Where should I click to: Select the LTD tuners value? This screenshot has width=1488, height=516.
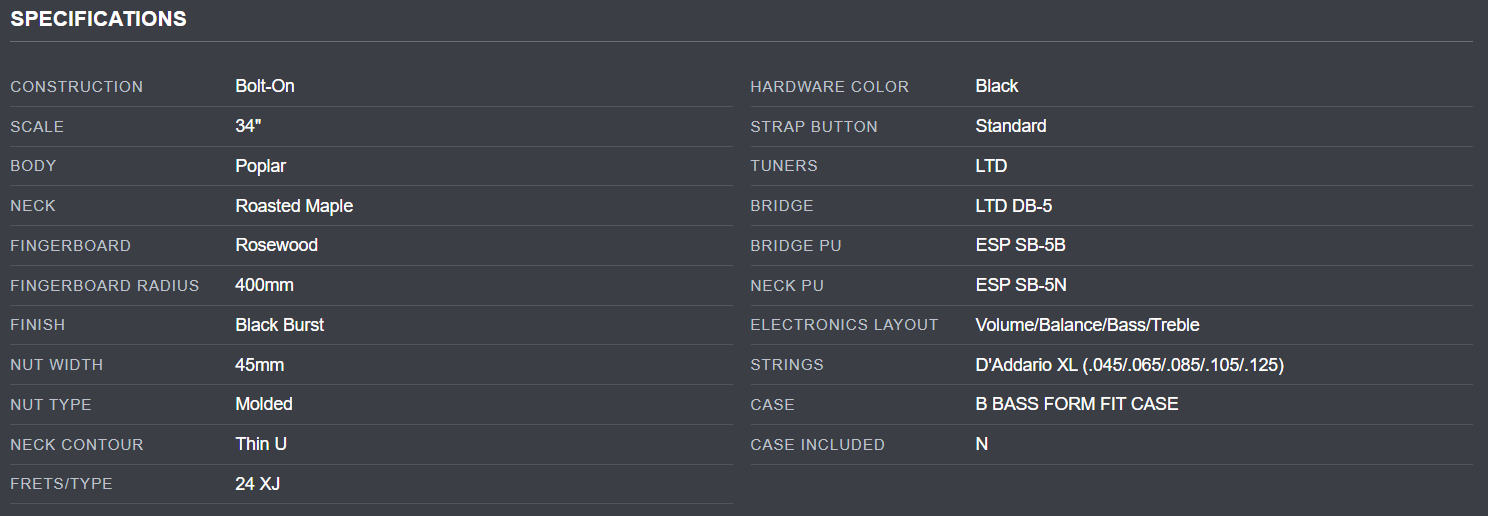coord(991,166)
